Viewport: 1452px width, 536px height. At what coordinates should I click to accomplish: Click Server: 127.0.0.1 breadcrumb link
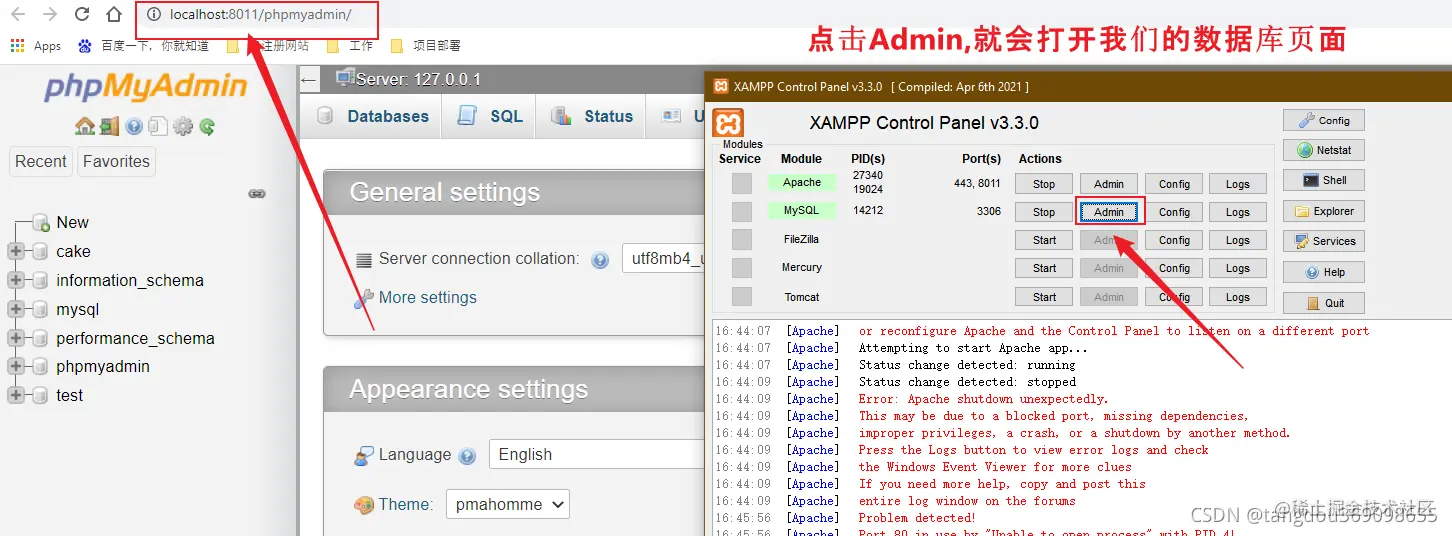(x=418, y=79)
